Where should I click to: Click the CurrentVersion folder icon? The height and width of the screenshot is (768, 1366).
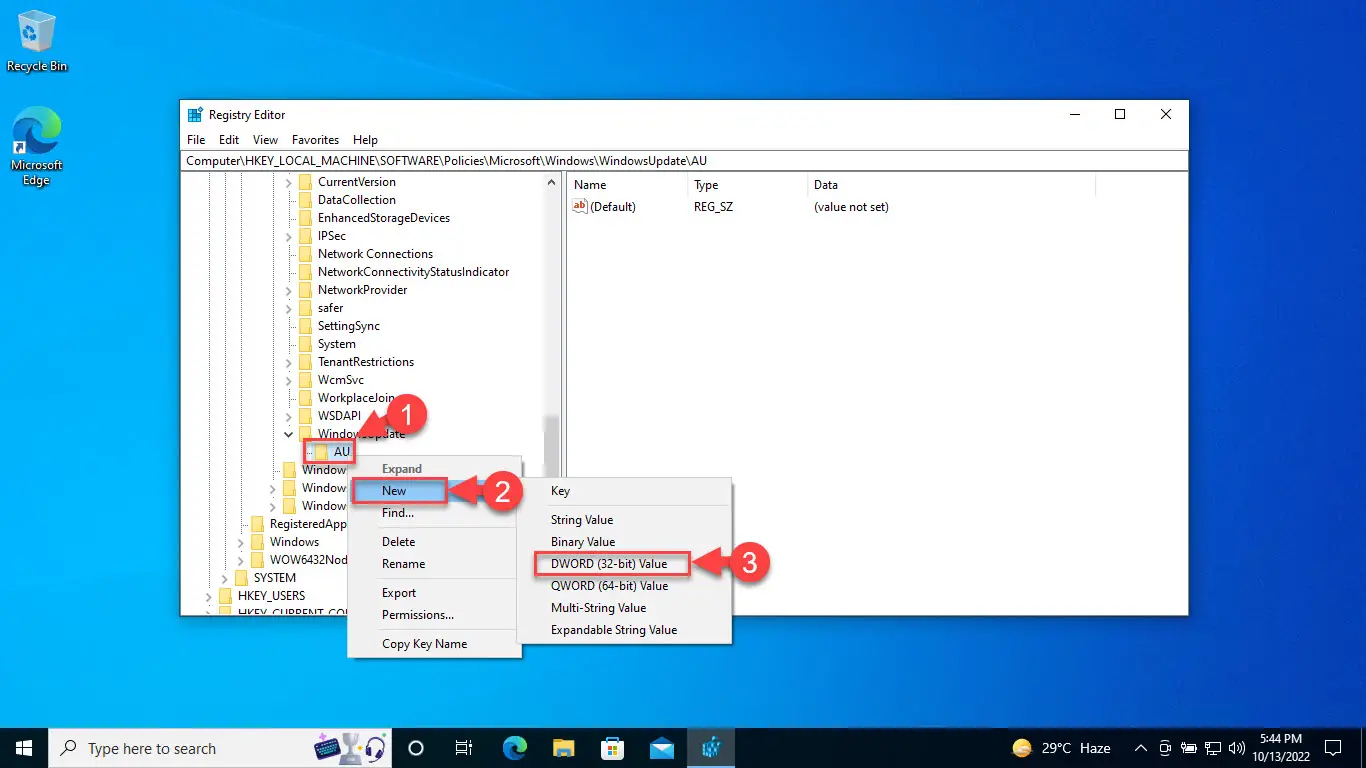[x=306, y=182]
